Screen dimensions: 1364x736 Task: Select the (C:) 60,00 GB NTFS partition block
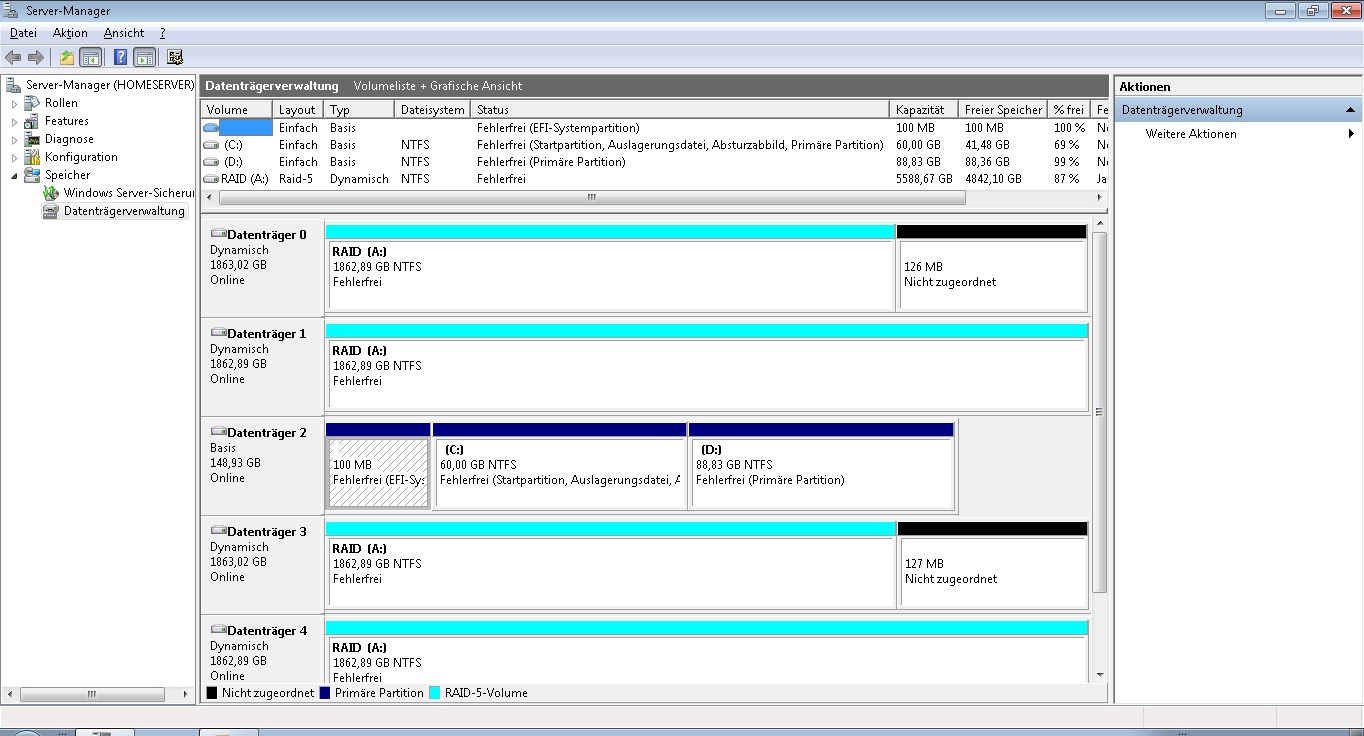[560, 465]
